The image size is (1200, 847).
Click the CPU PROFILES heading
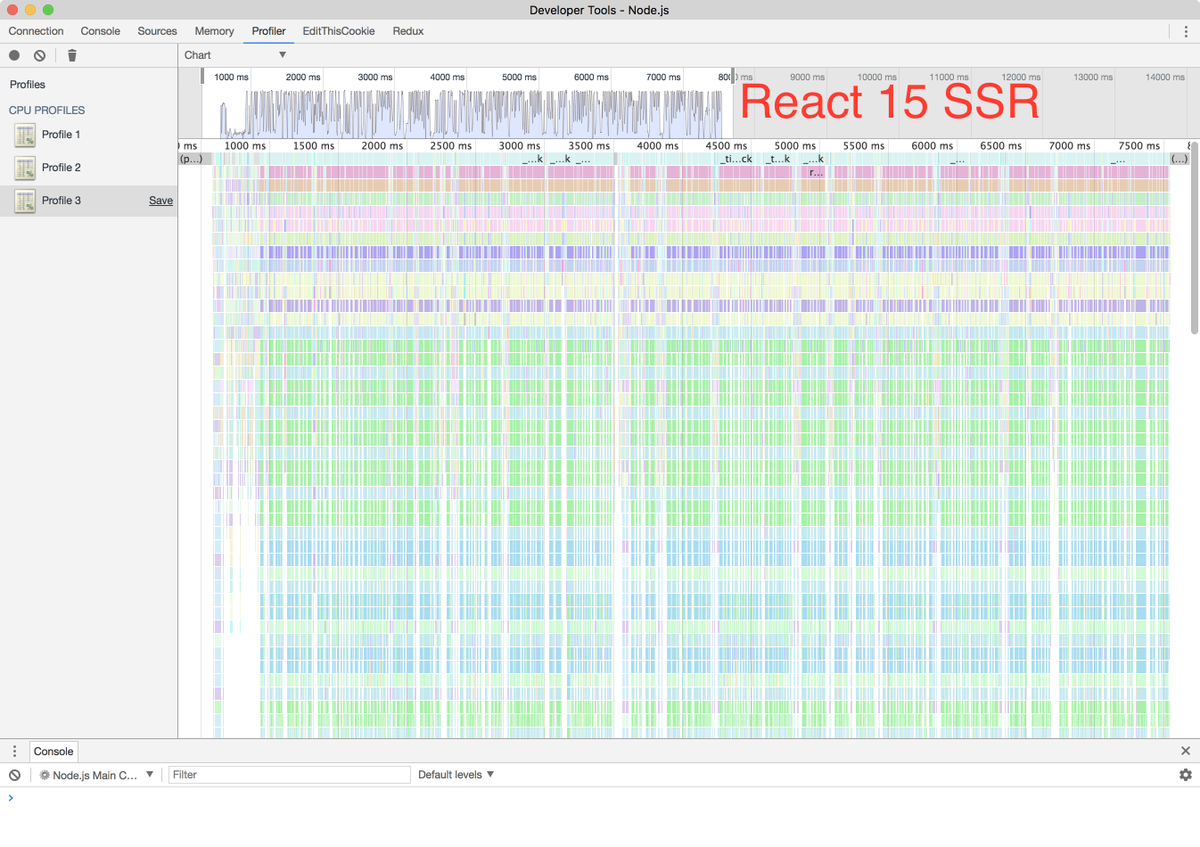click(x=47, y=111)
